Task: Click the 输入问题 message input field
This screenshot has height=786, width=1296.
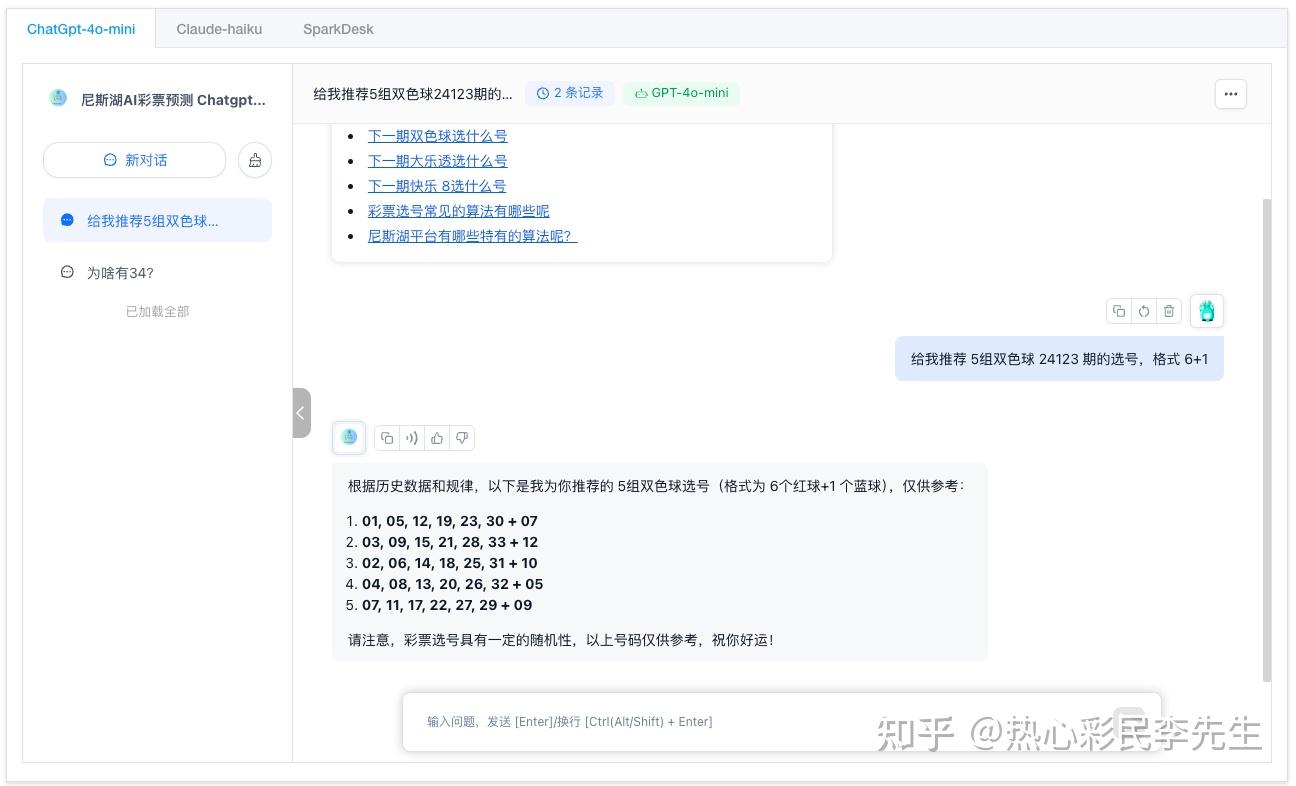Action: click(781, 722)
